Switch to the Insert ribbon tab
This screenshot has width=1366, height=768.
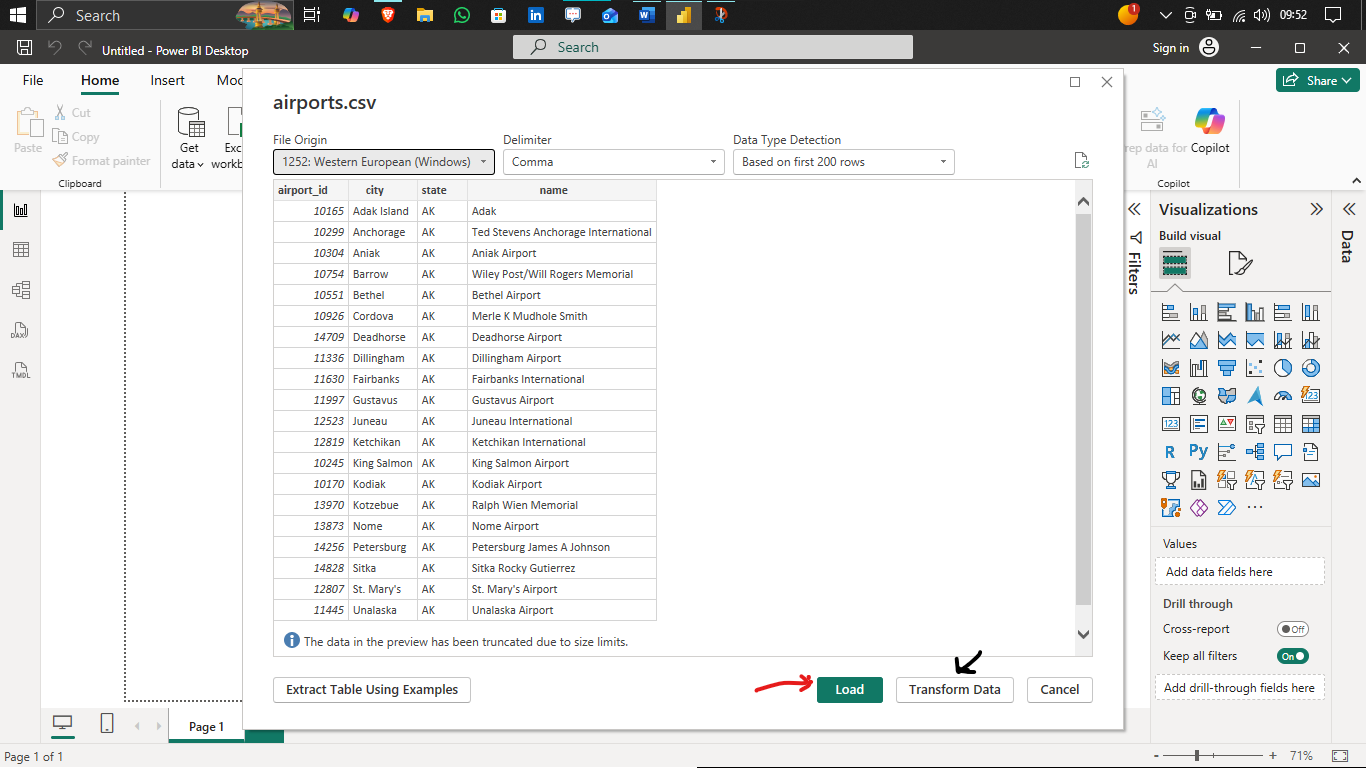[167, 80]
